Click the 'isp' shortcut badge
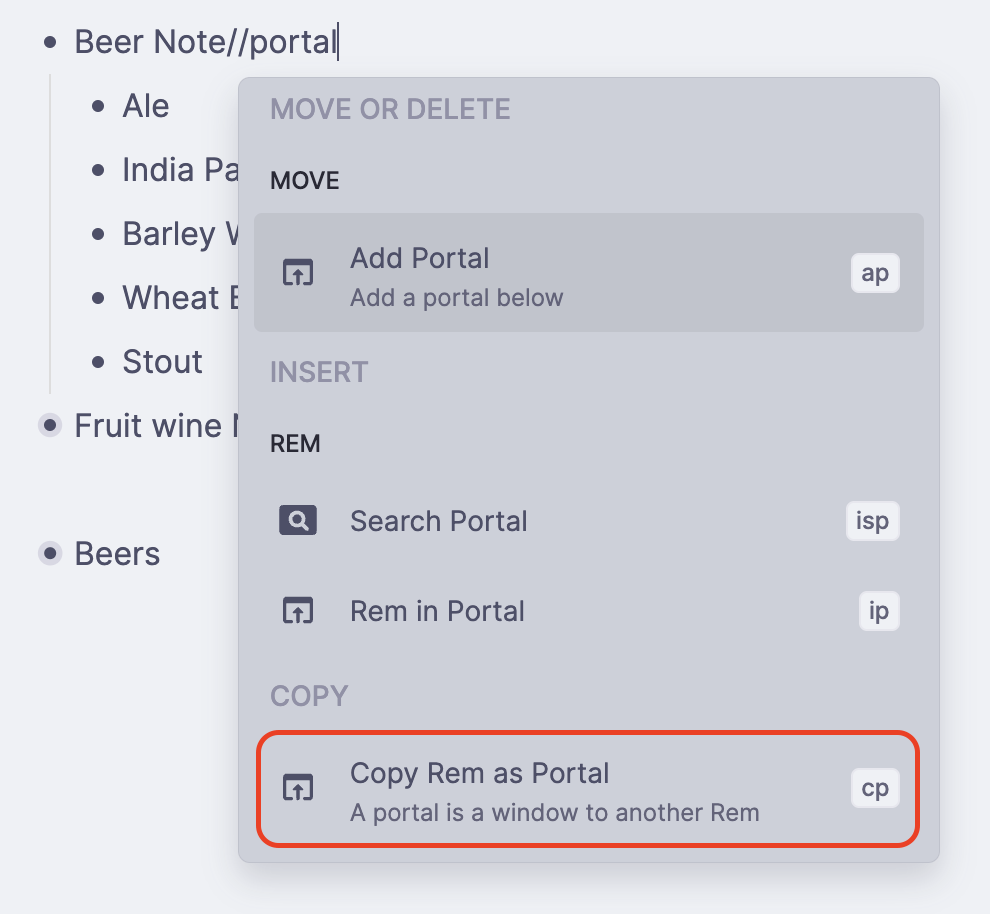 (873, 521)
